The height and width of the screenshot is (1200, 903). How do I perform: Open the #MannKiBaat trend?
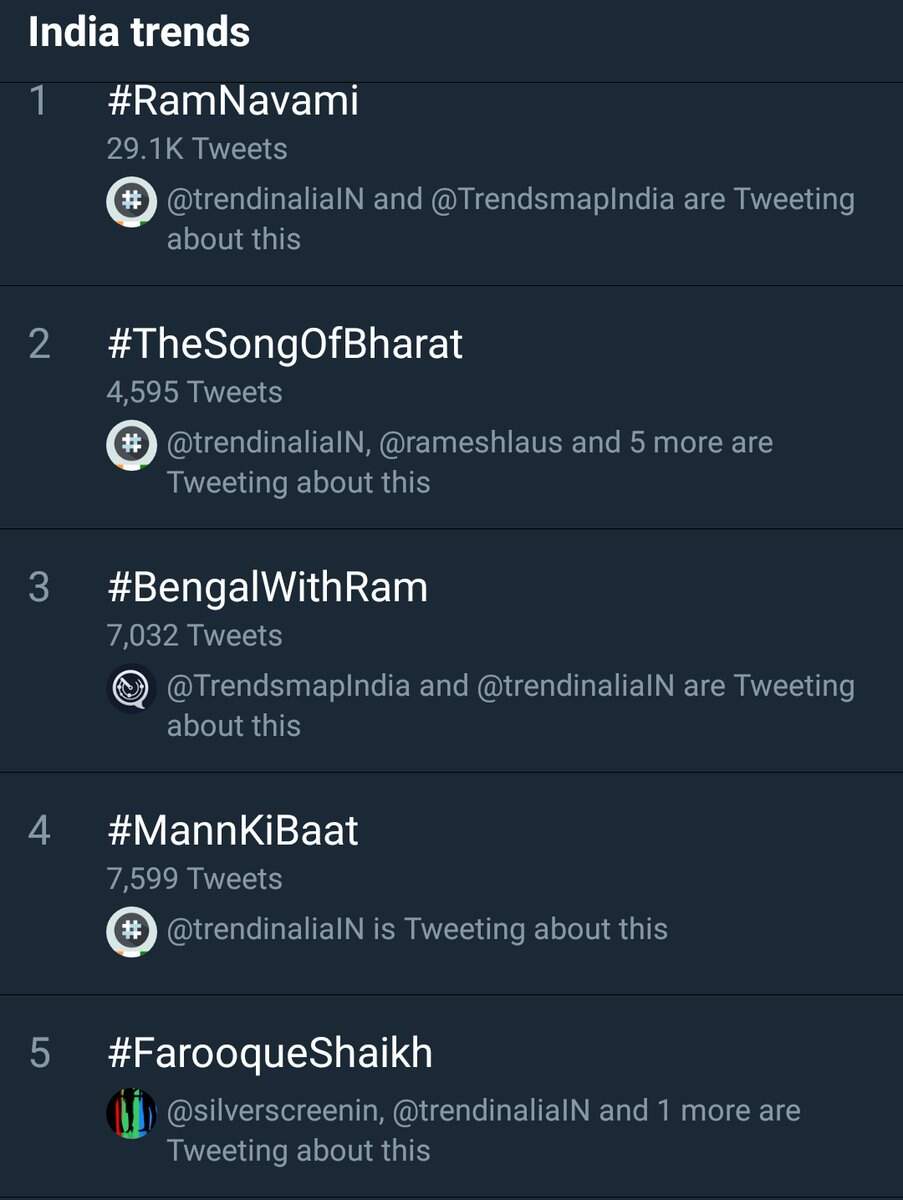click(x=232, y=831)
